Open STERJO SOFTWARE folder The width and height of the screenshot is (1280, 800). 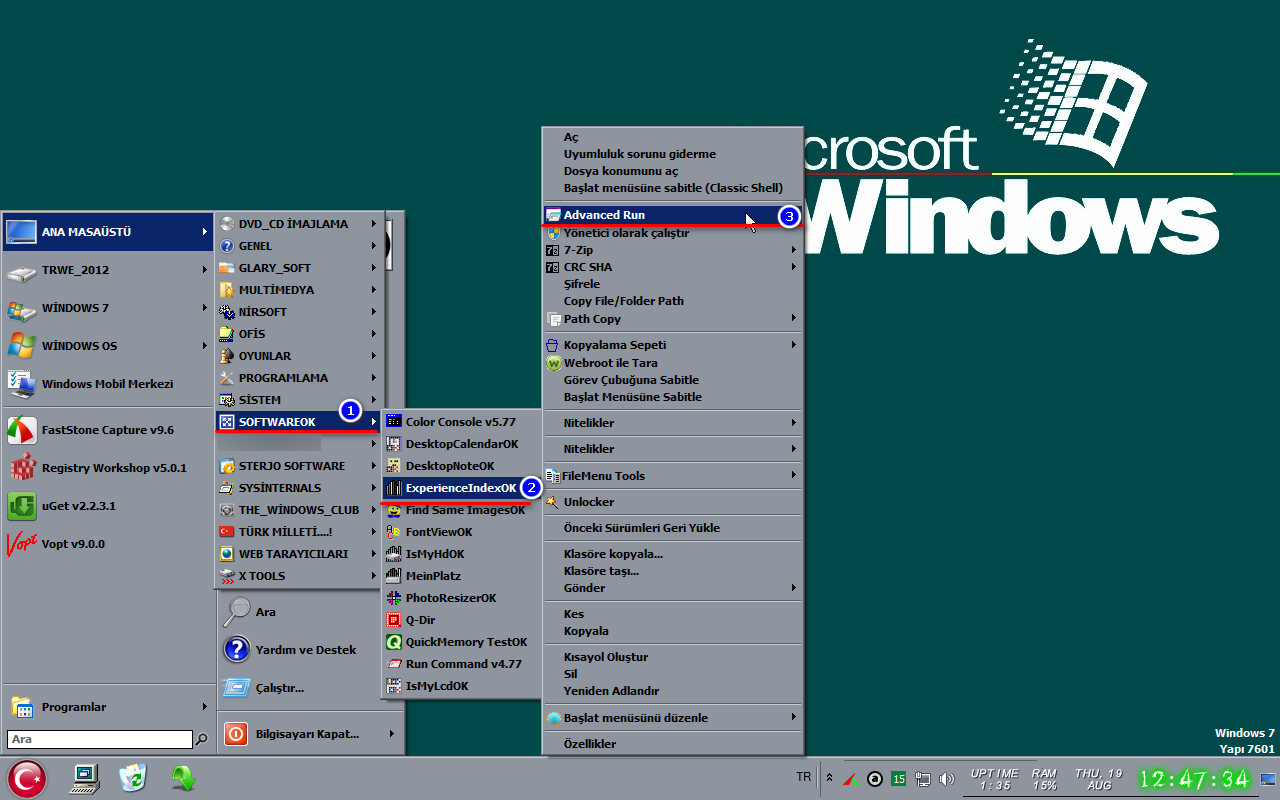point(300,466)
